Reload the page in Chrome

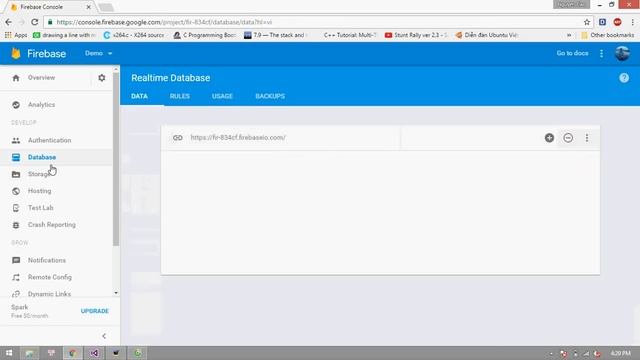pos(35,22)
